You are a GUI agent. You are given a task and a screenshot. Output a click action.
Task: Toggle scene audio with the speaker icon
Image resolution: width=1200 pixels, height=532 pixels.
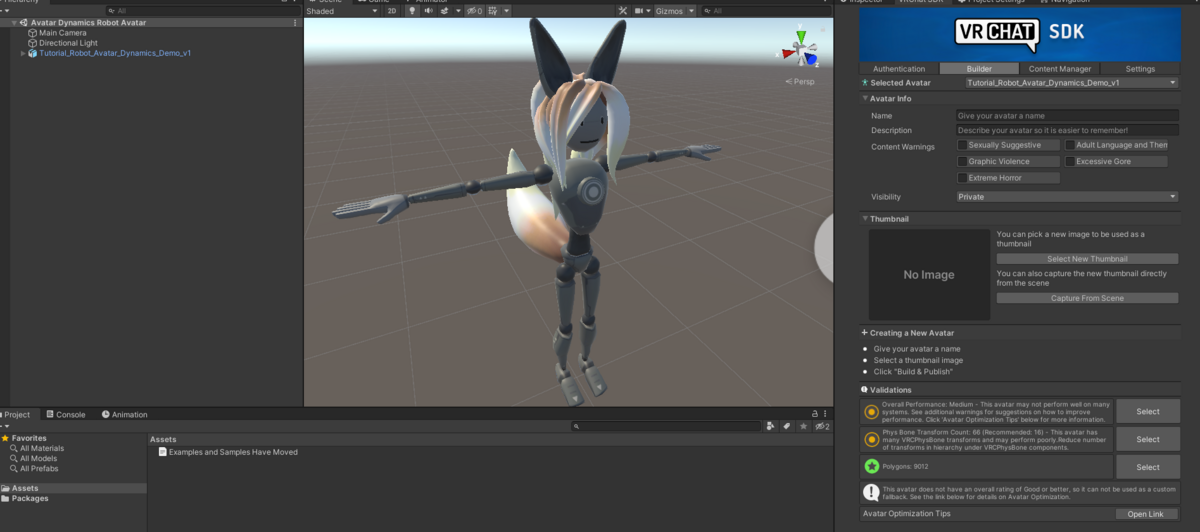[429, 11]
